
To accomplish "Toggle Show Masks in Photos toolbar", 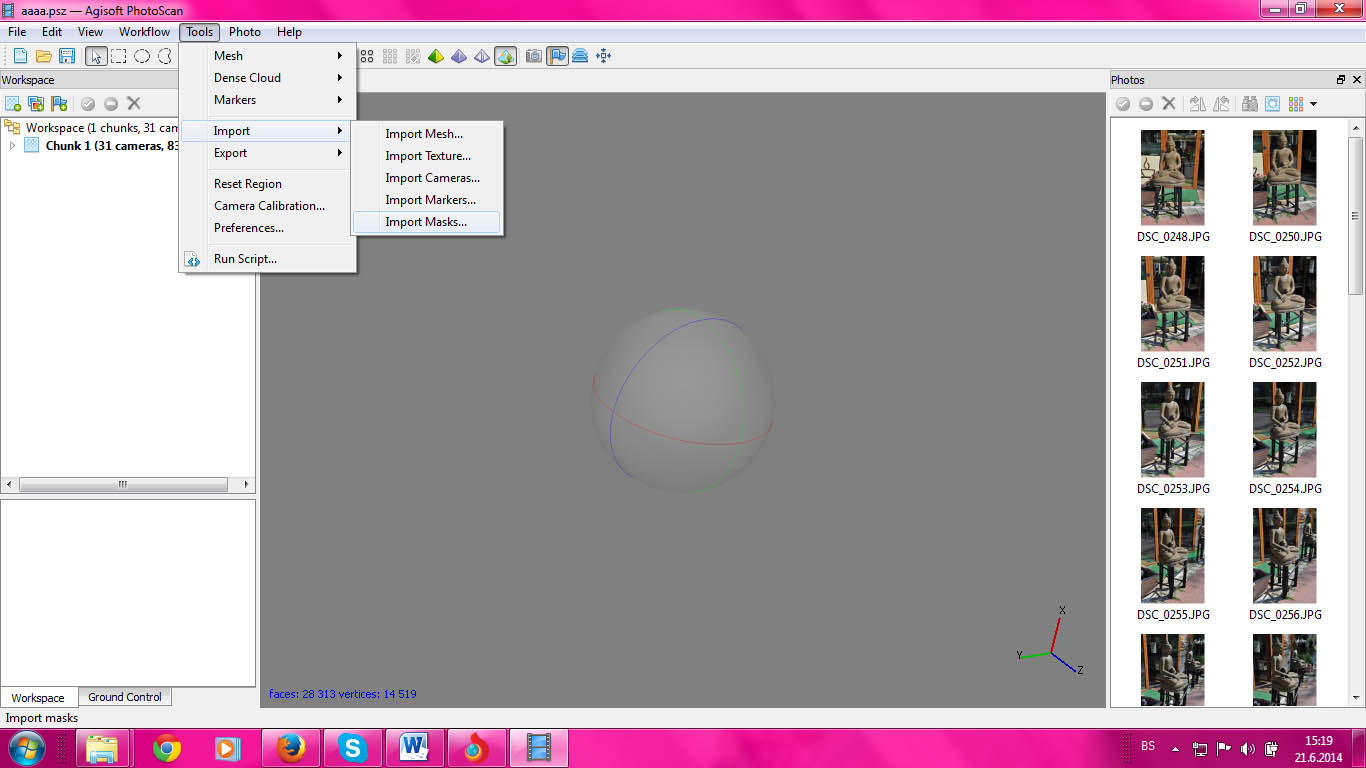I will coord(1272,103).
